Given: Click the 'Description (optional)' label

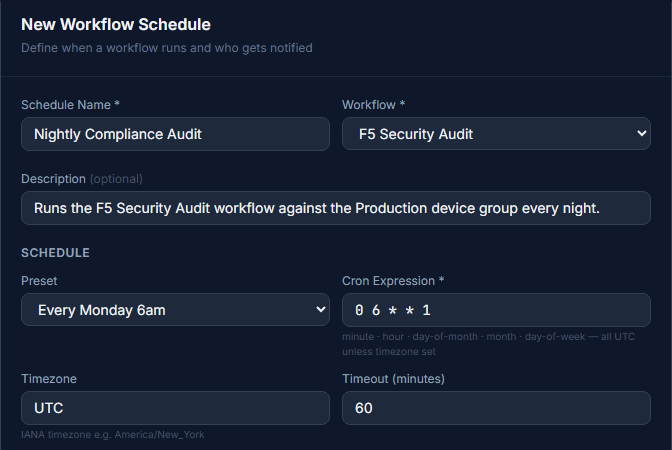Looking at the screenshot, I should click(x=82, y=179).
